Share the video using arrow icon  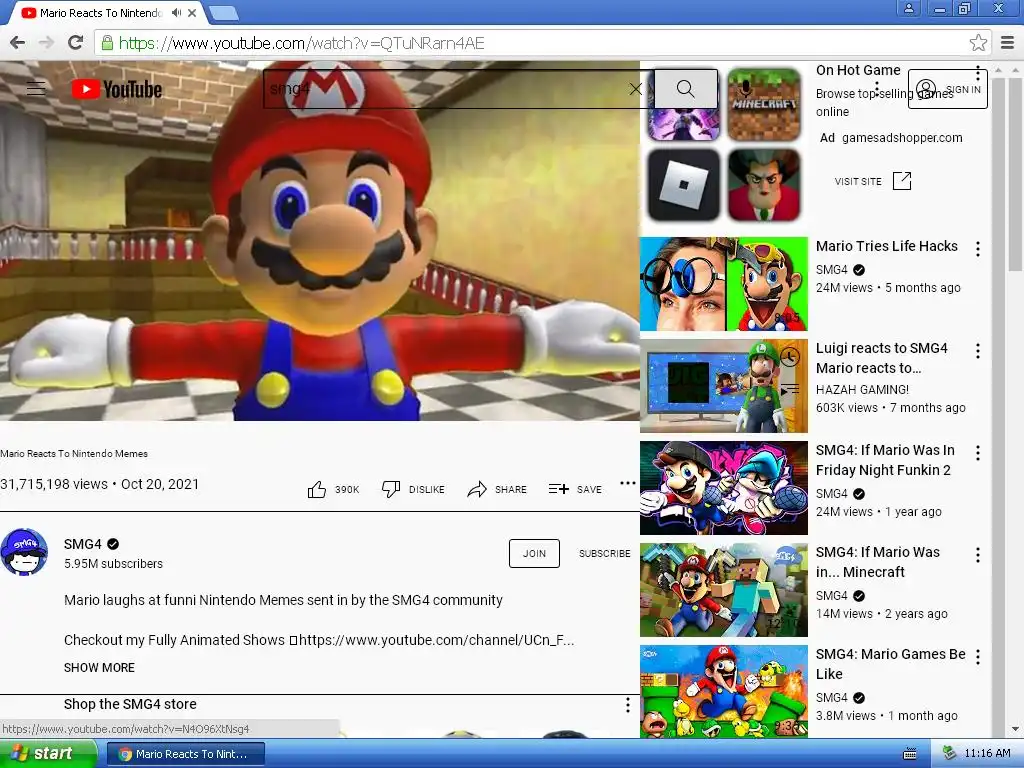(477, 489)
